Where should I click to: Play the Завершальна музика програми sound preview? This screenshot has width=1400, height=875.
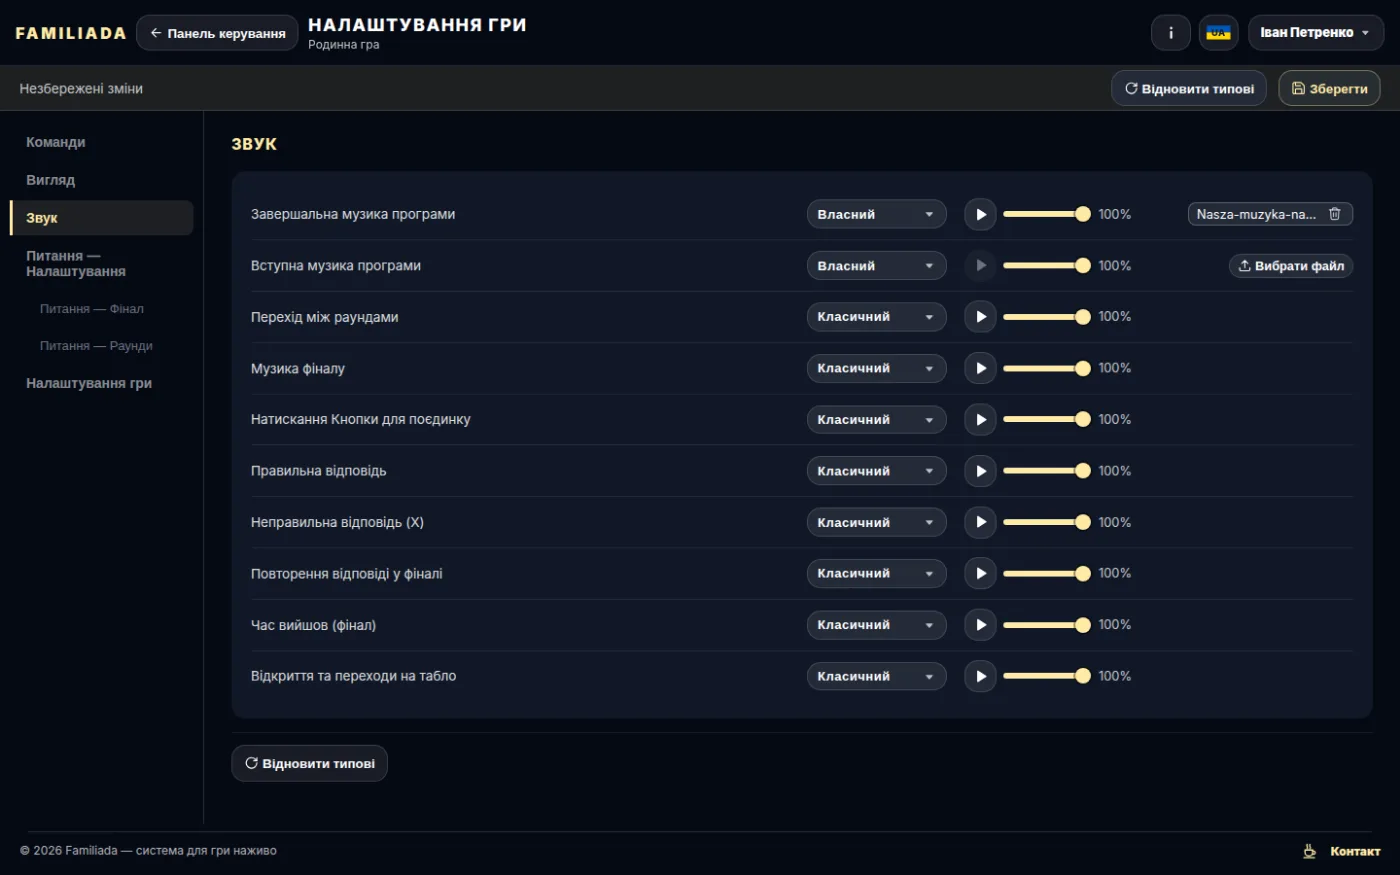(x=980, y=214)
